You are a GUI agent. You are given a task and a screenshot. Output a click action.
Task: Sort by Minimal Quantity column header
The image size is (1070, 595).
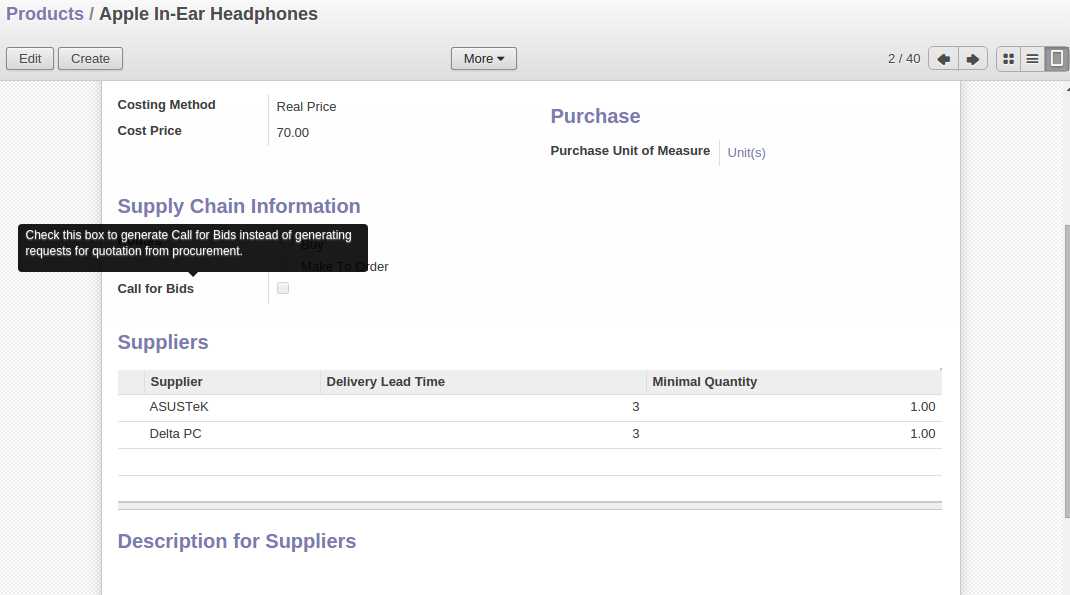(704, 382)
